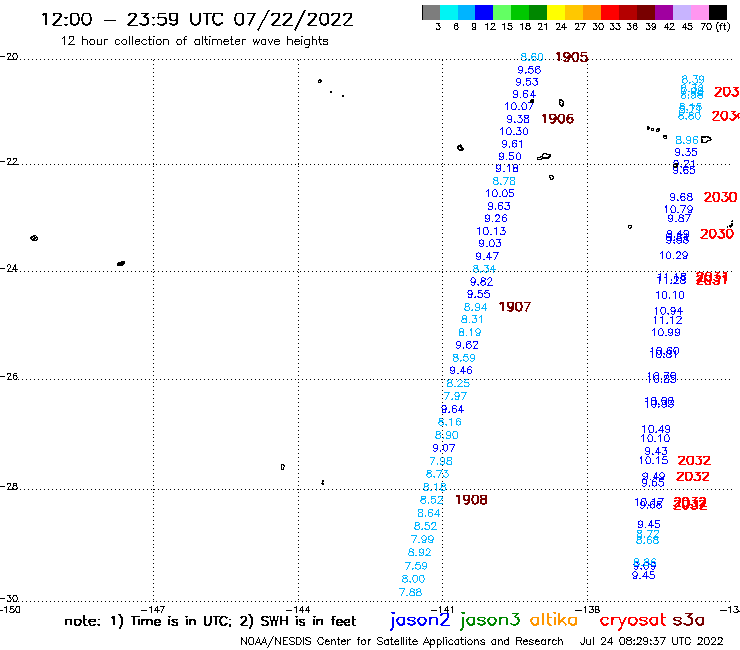This screenshot has width=740, height=650.
Task: Click the wave height value 7.97
Action: point(455,396)
